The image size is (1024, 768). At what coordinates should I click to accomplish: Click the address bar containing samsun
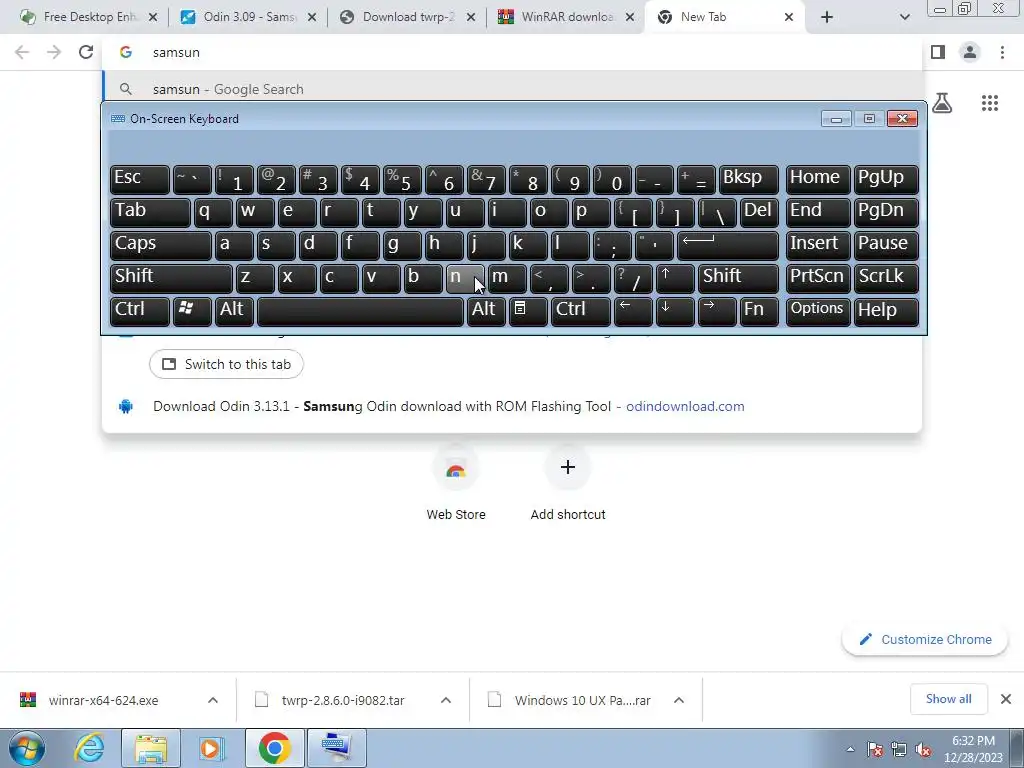coord(513,52)
